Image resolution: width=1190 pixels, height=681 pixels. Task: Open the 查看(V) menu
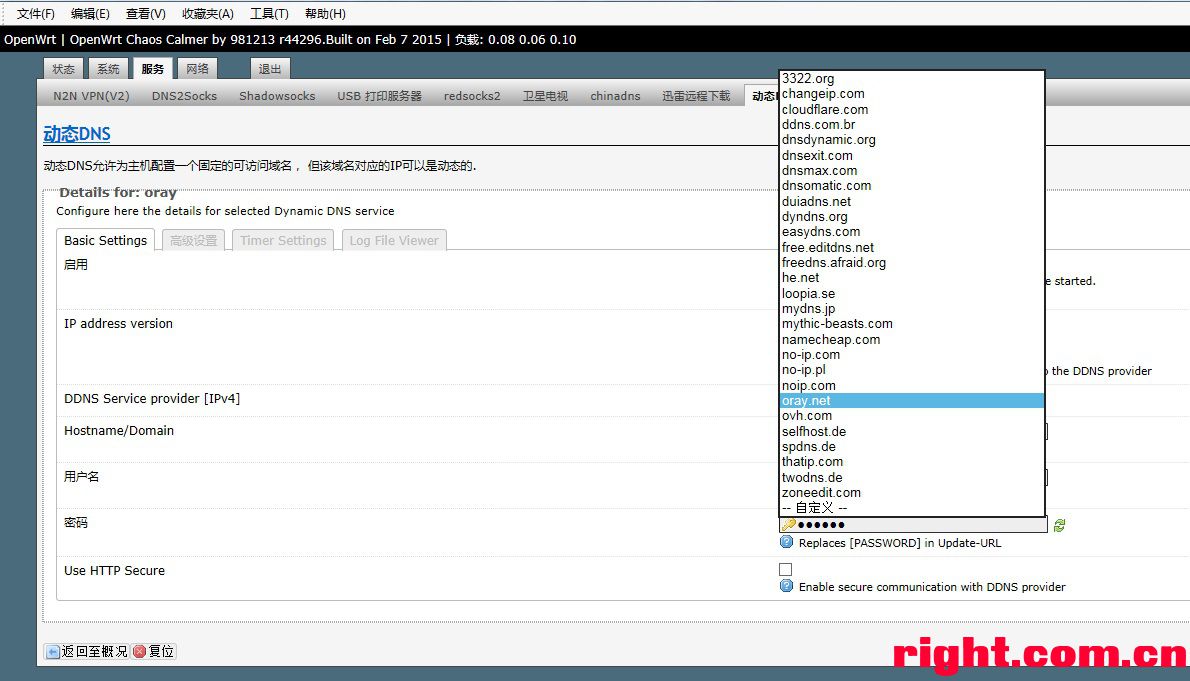pyautogui.click(x=146, y=14)
